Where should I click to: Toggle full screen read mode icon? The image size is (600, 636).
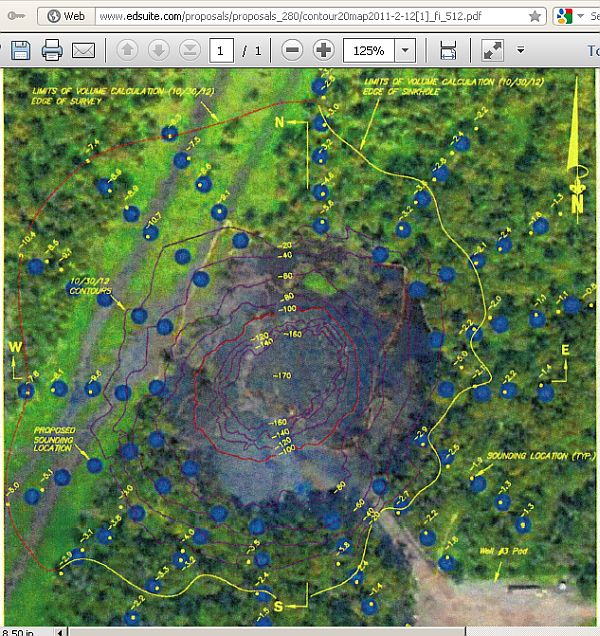(x=492, y=50)
